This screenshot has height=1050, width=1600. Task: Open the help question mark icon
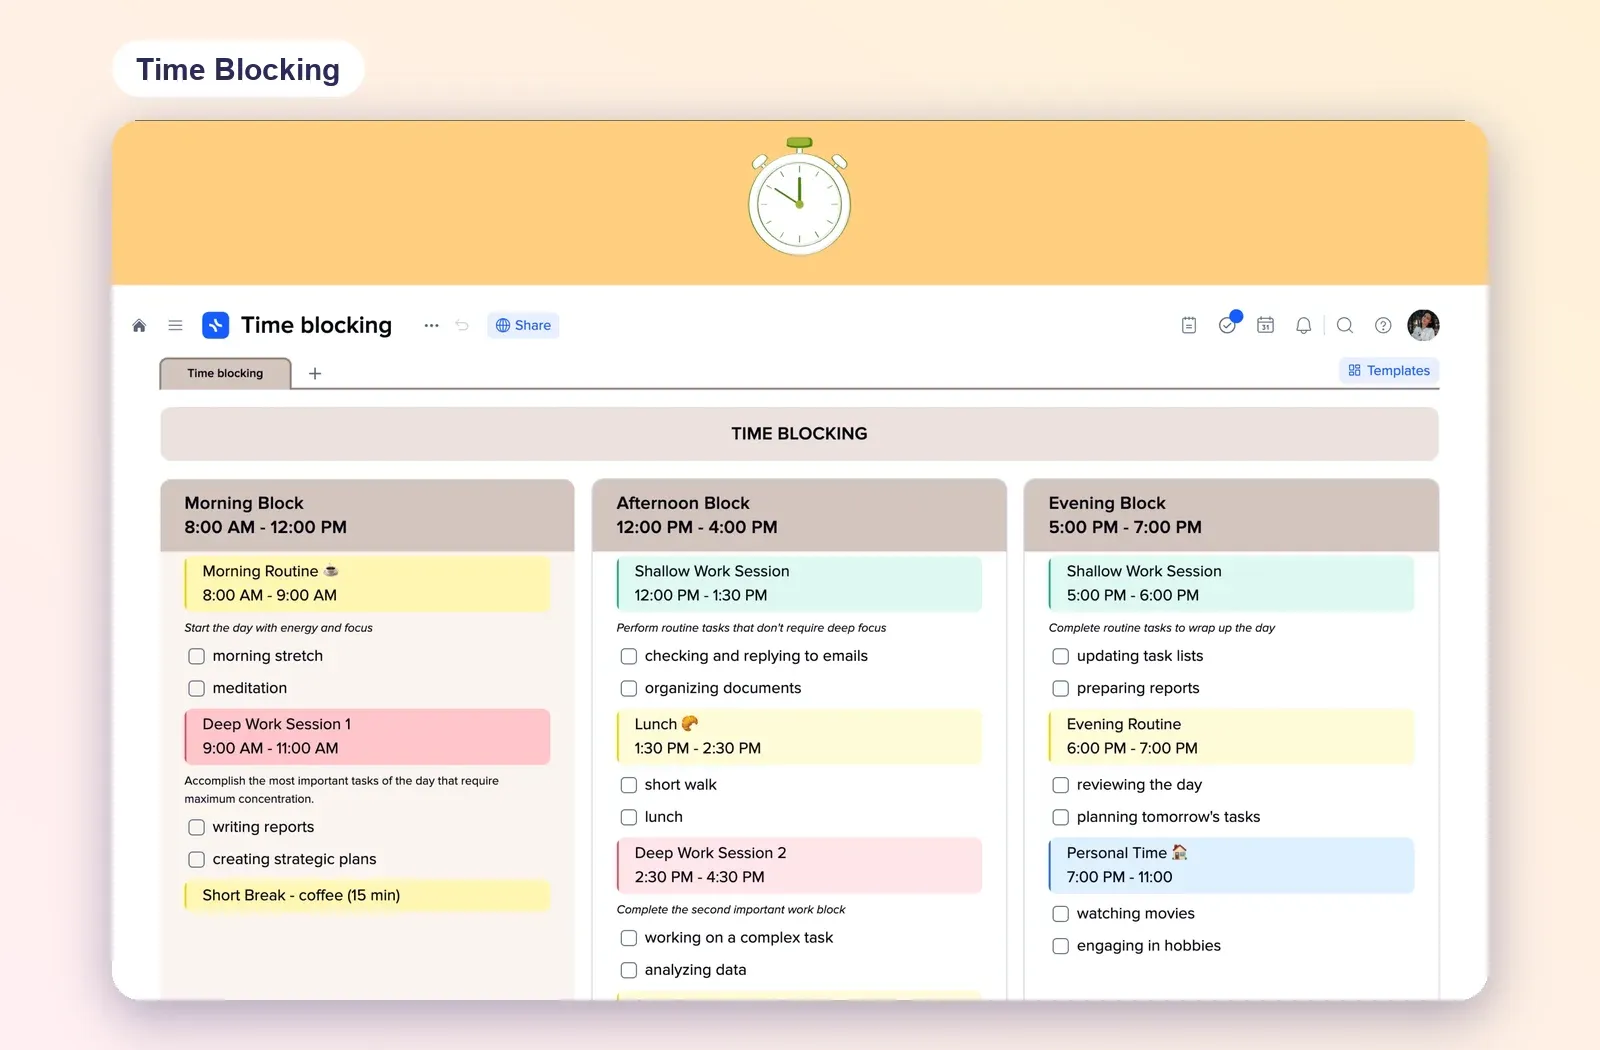pyautogui.click(x=1383, y=325)
